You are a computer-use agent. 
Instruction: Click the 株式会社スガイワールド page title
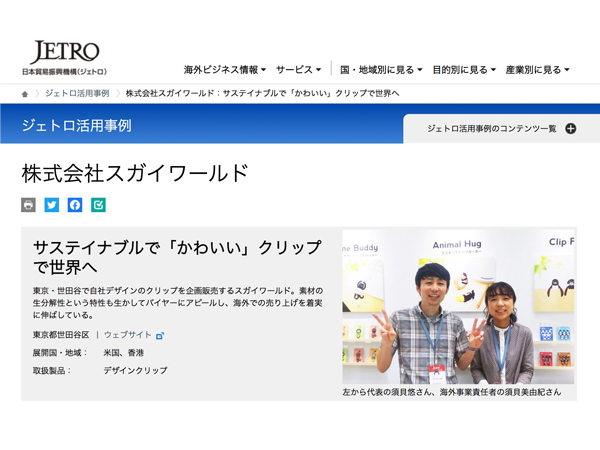tap(134, 173)
